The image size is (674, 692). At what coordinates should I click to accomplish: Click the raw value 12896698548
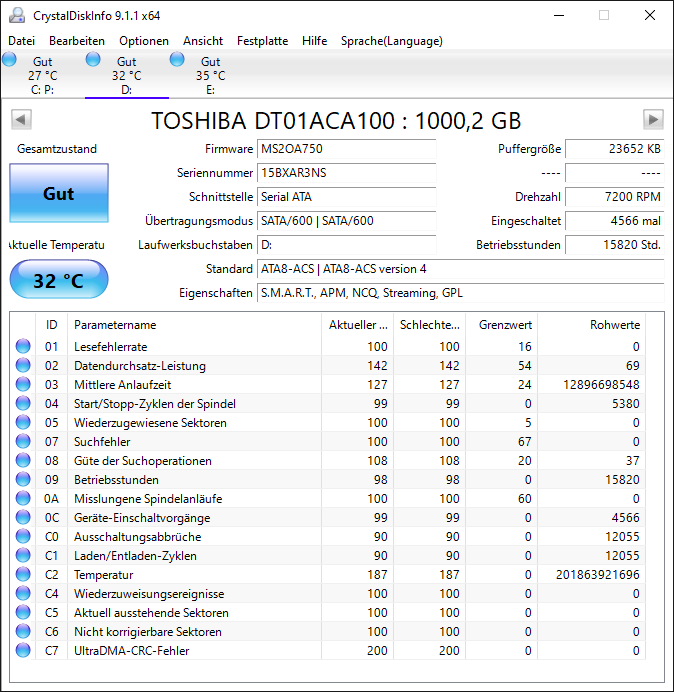point(601,384)
